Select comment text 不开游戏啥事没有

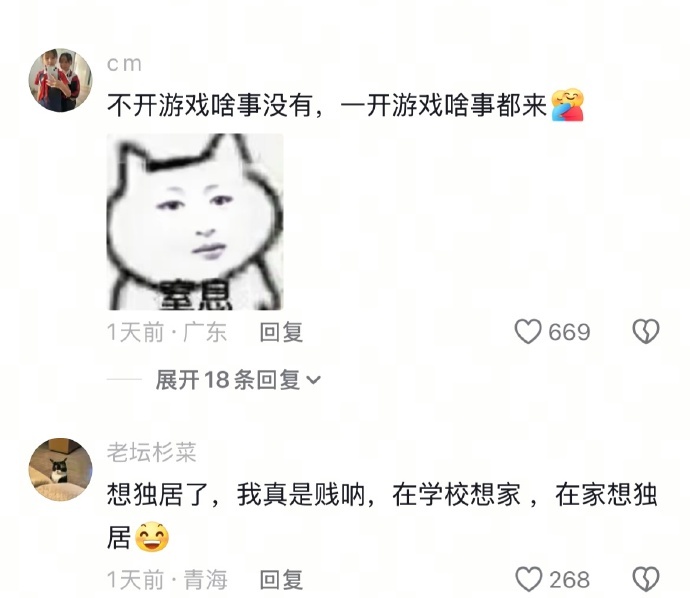pos(210,106)
